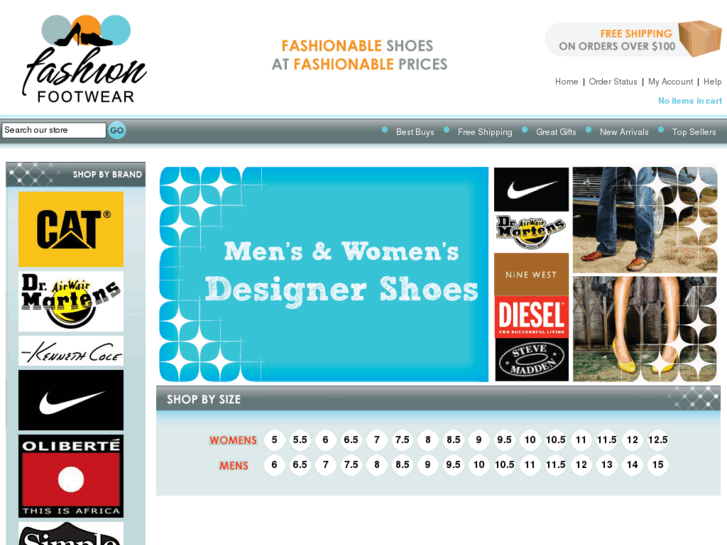Open the Nike logo in Shop By Brand sidebar
Screen dimensions: 727x545
[x=71, y=400]
